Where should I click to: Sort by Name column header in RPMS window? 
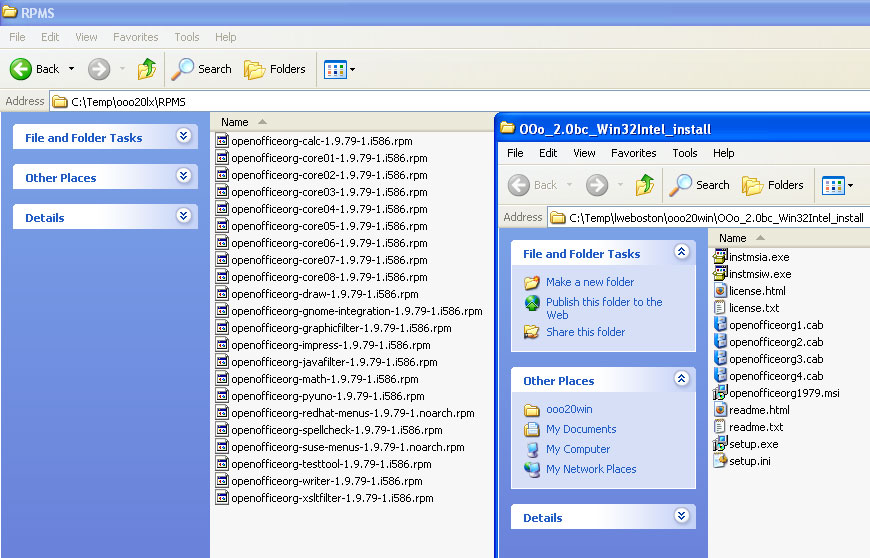(235, 122)
